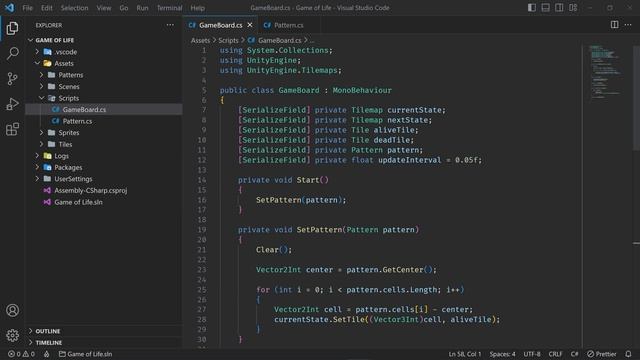This screenshot has width=640, height=360.
Task: Change UTF-8 file encoding
Action: point(532,354)
